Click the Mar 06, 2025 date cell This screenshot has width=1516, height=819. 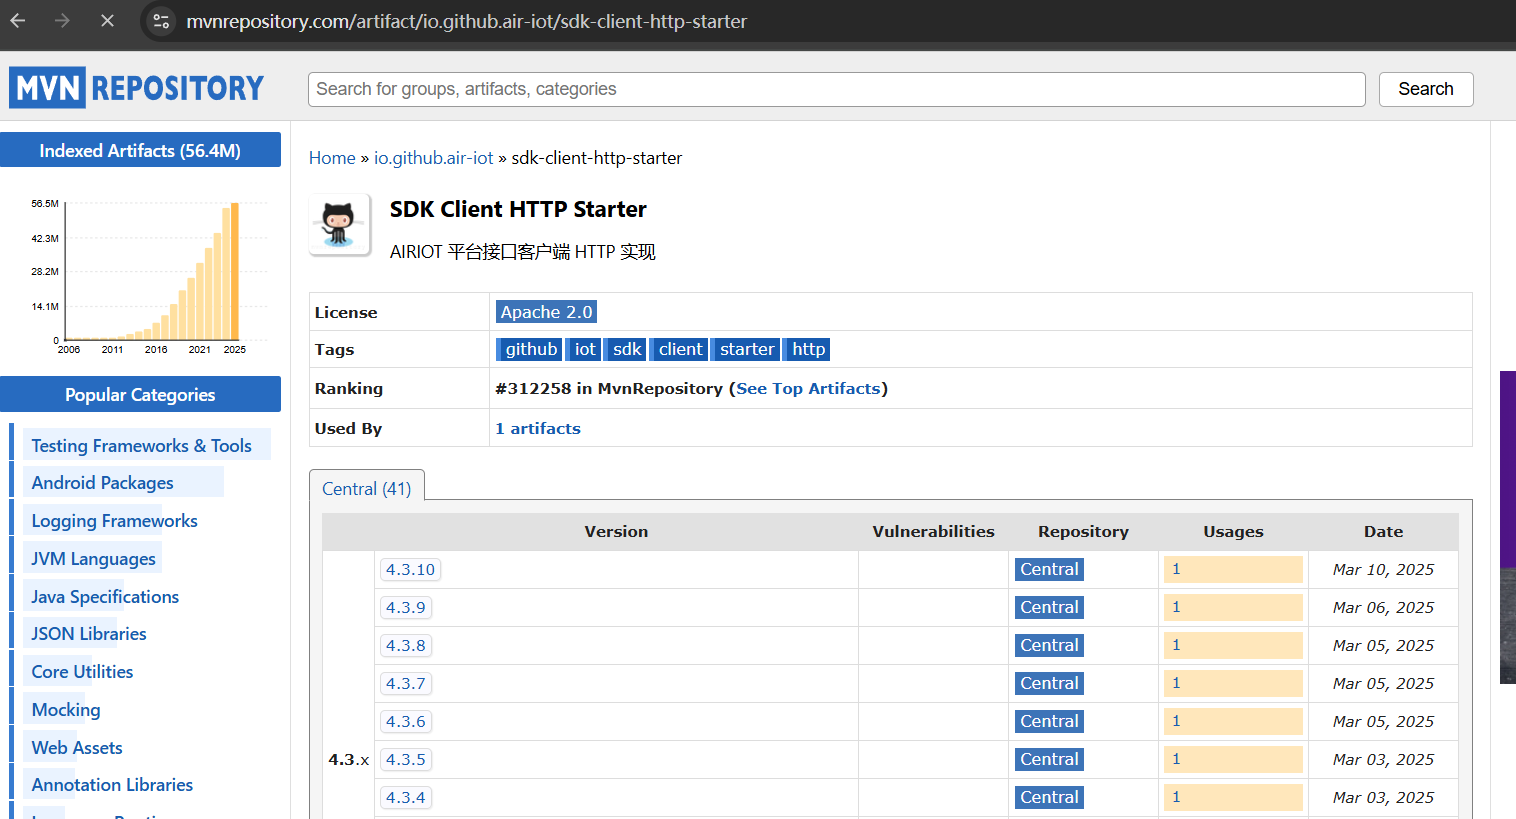tap(1383, 607)
